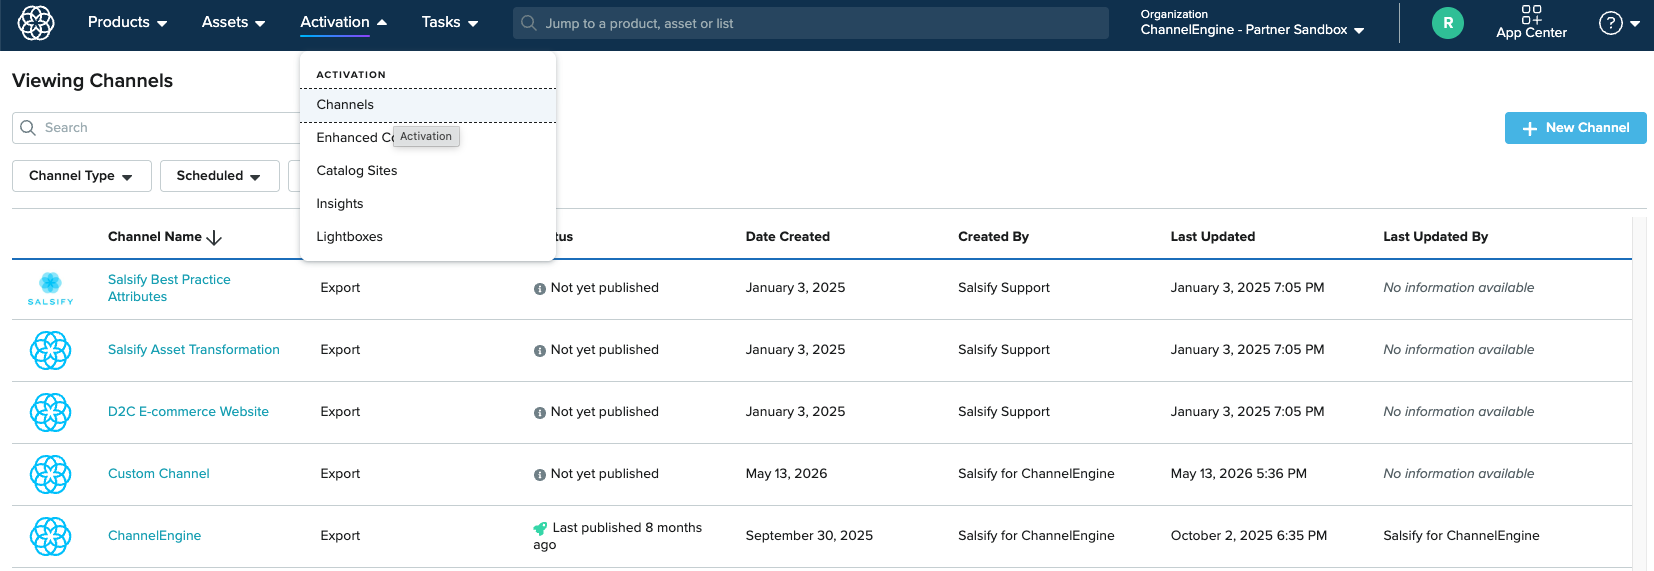Click the Salsify logo in the top bar
Screen dimensions: 1654x571
coord(36,22)
